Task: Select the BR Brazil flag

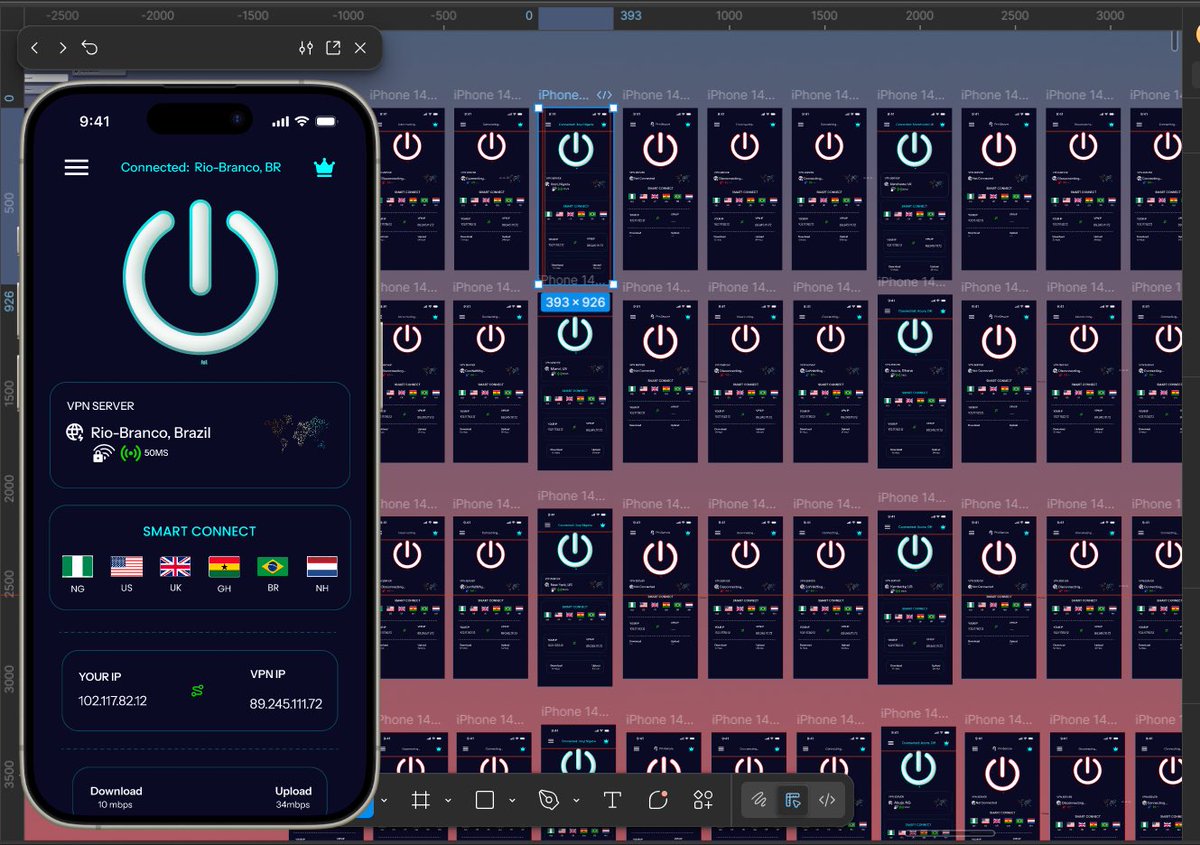Action: 273,567
